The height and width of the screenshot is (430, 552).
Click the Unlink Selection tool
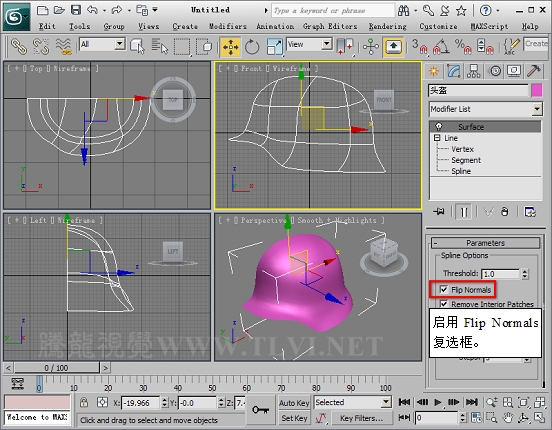click(x=41, y=46)
